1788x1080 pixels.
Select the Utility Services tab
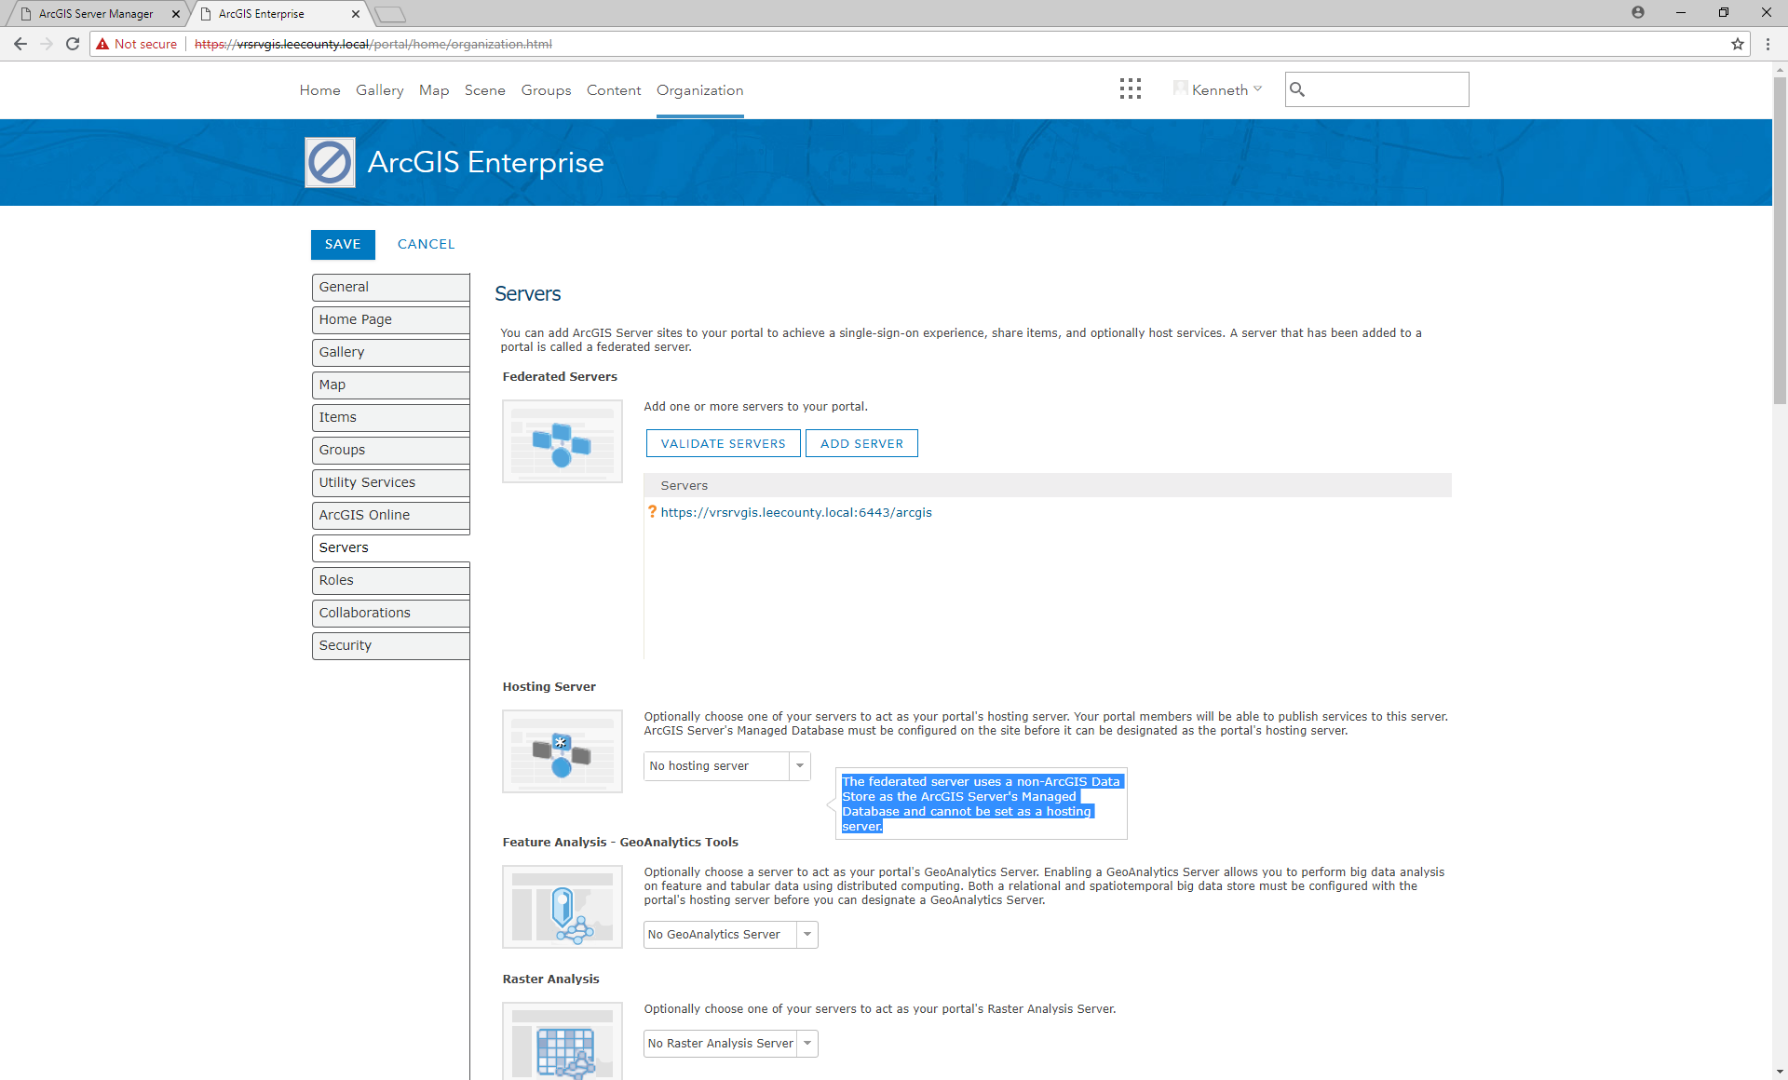coord(391,483)
